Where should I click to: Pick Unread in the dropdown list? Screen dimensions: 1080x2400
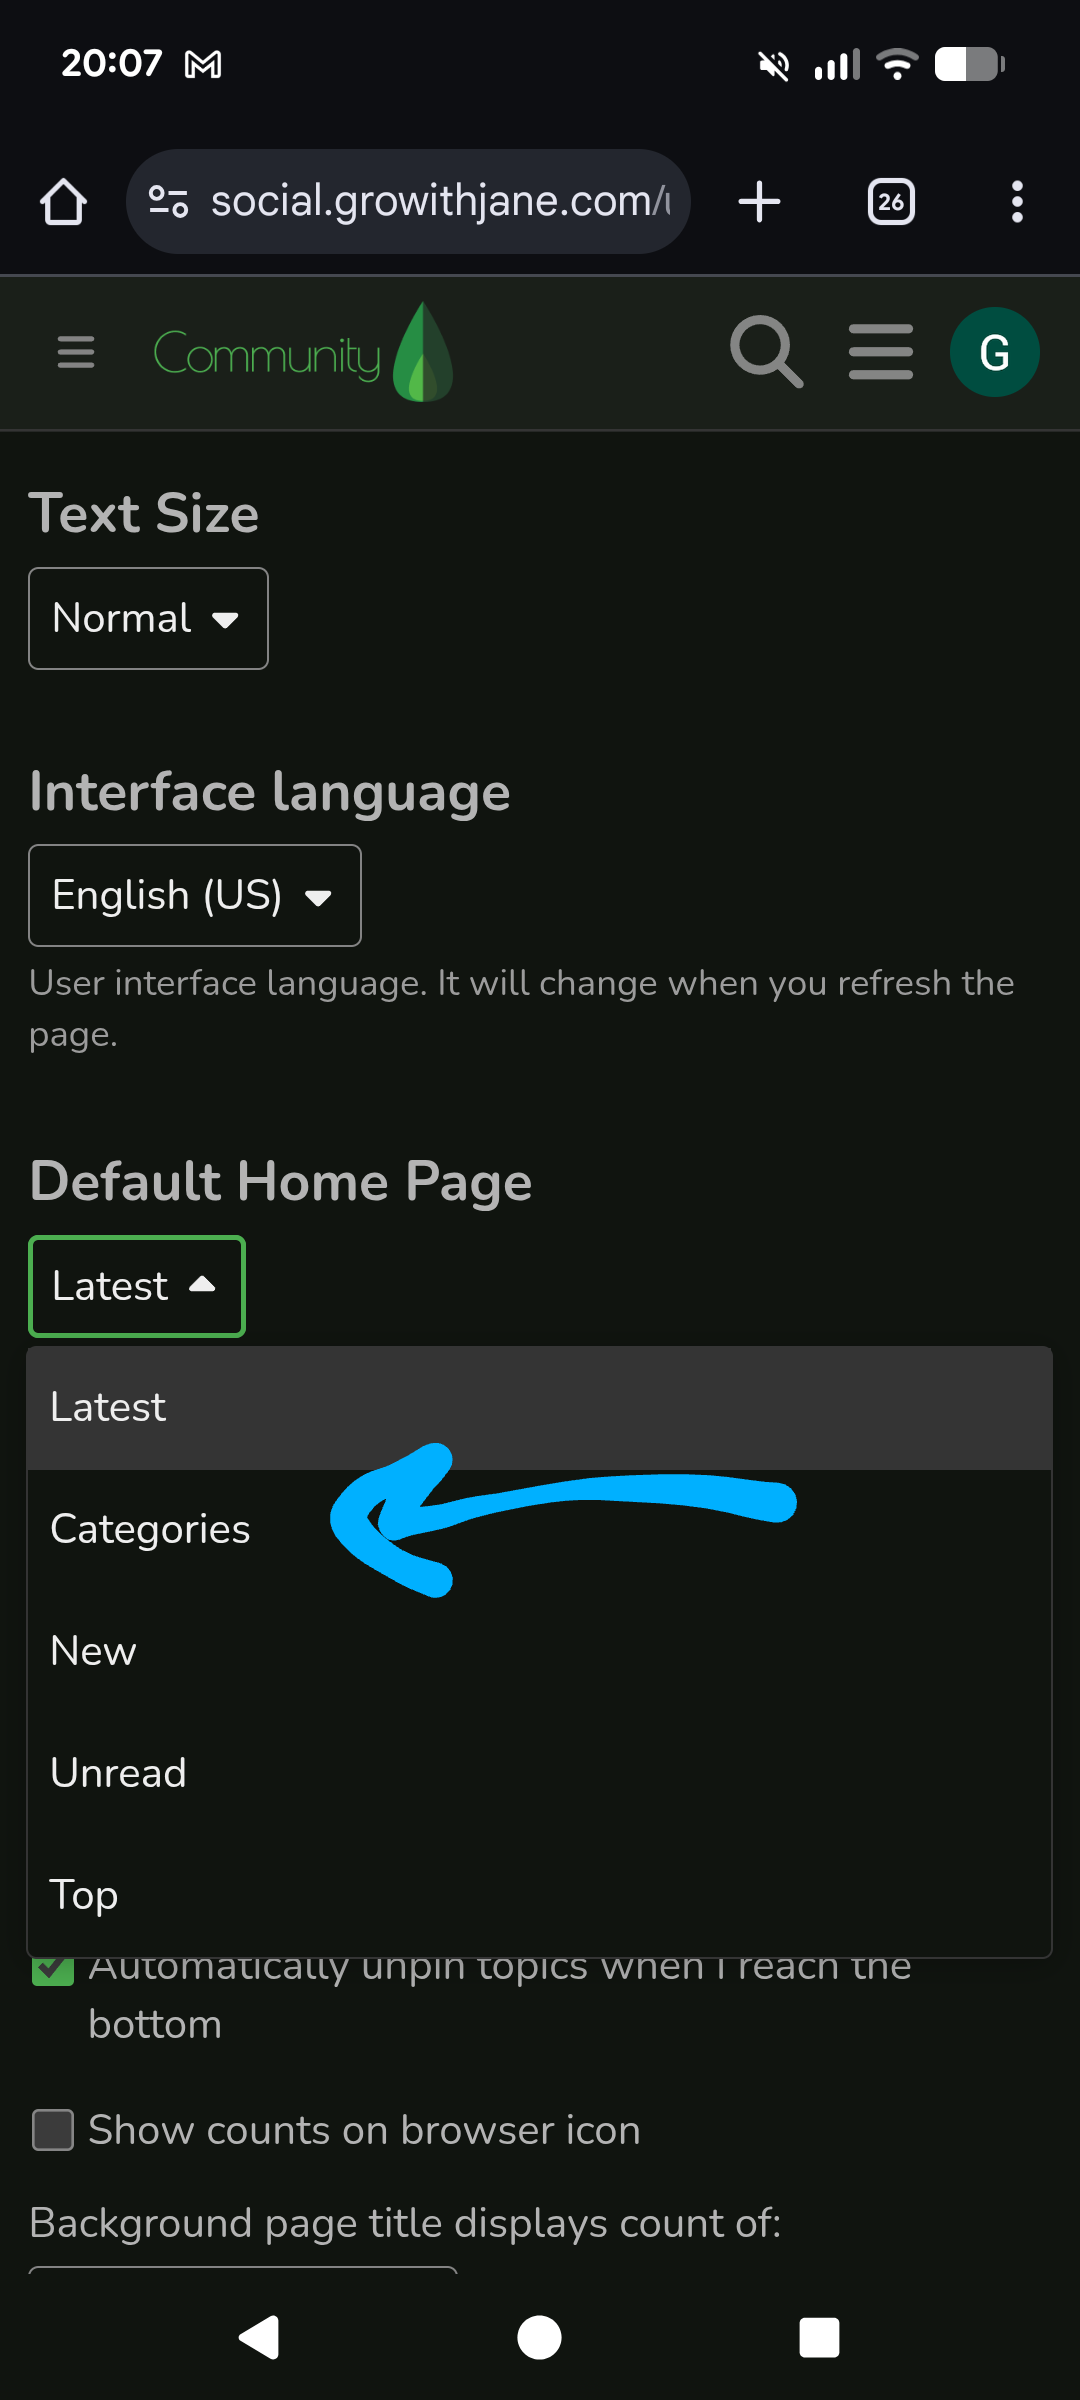point(118,1773)
